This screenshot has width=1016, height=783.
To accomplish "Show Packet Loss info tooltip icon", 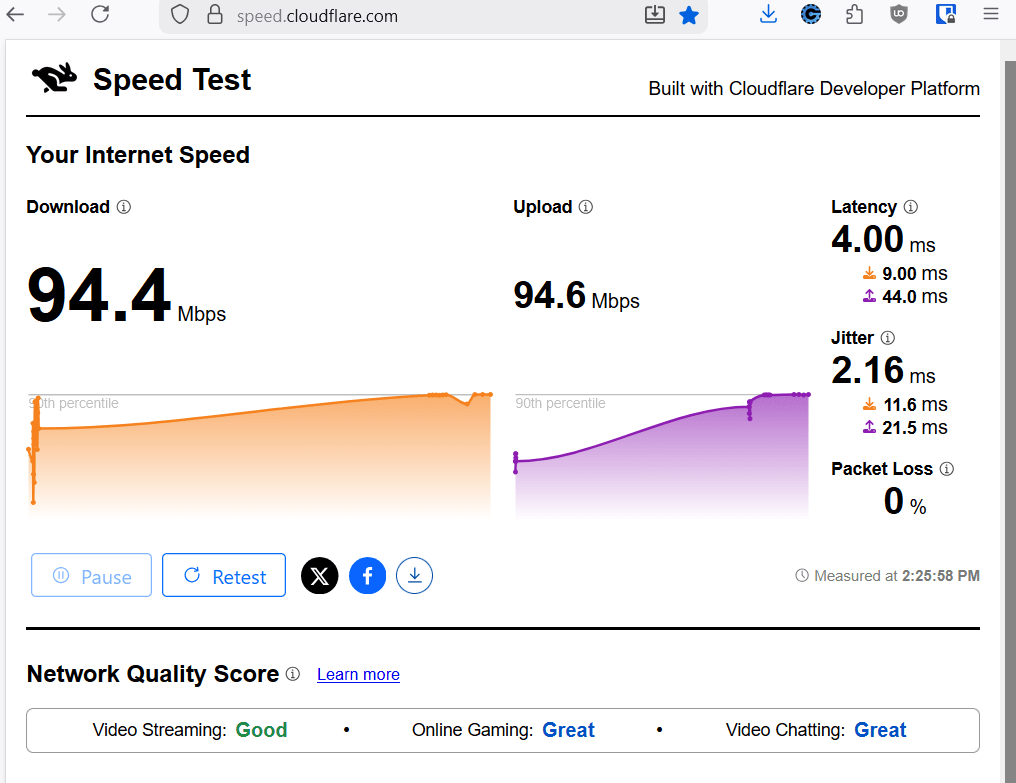I will (x=947, y=469).
